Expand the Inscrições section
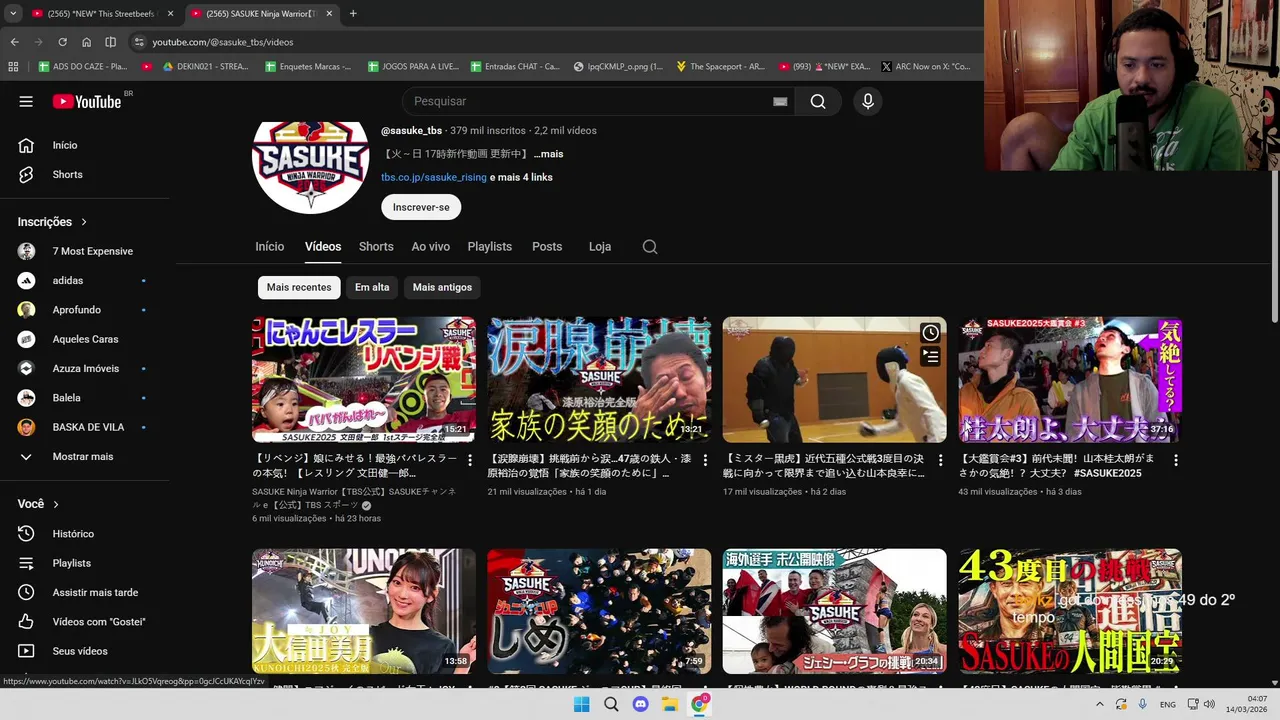The height and width of the screenshot is (720, 1280). point(53,222)
